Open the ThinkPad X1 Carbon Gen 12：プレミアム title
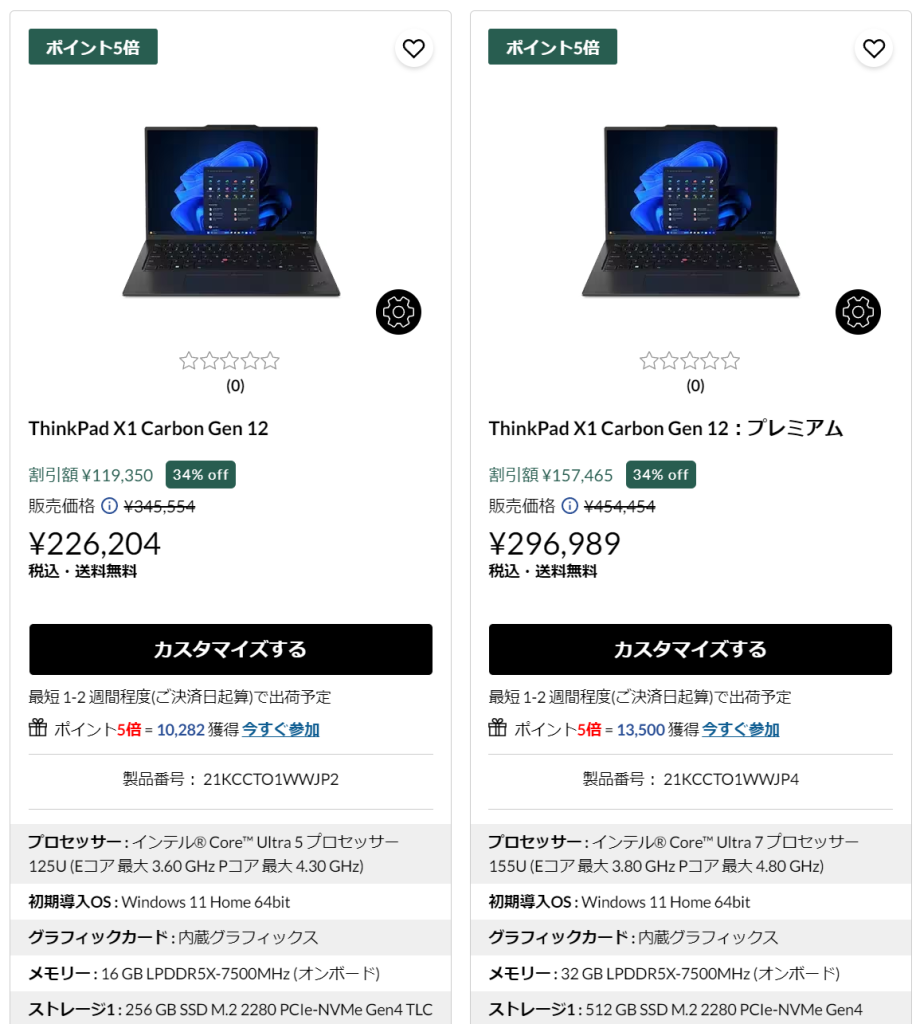The image size is (916, 1024). [x=666, y=428]
